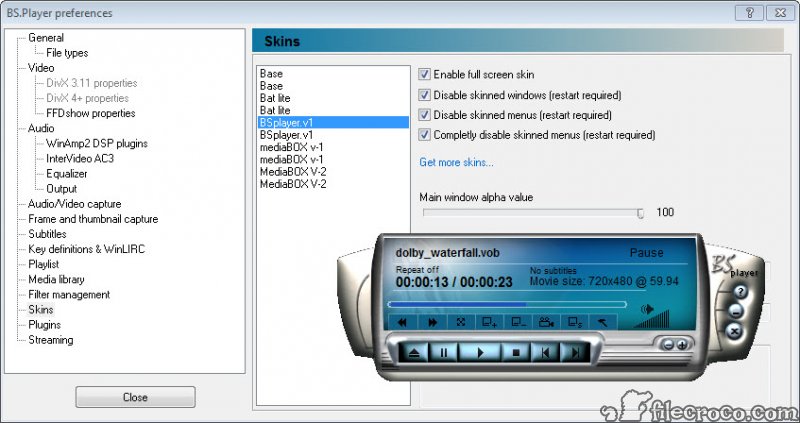The height and width of the screenshot is (423, 800).
Task: Select Skins in the preferences tree
Action: point(41,309)
